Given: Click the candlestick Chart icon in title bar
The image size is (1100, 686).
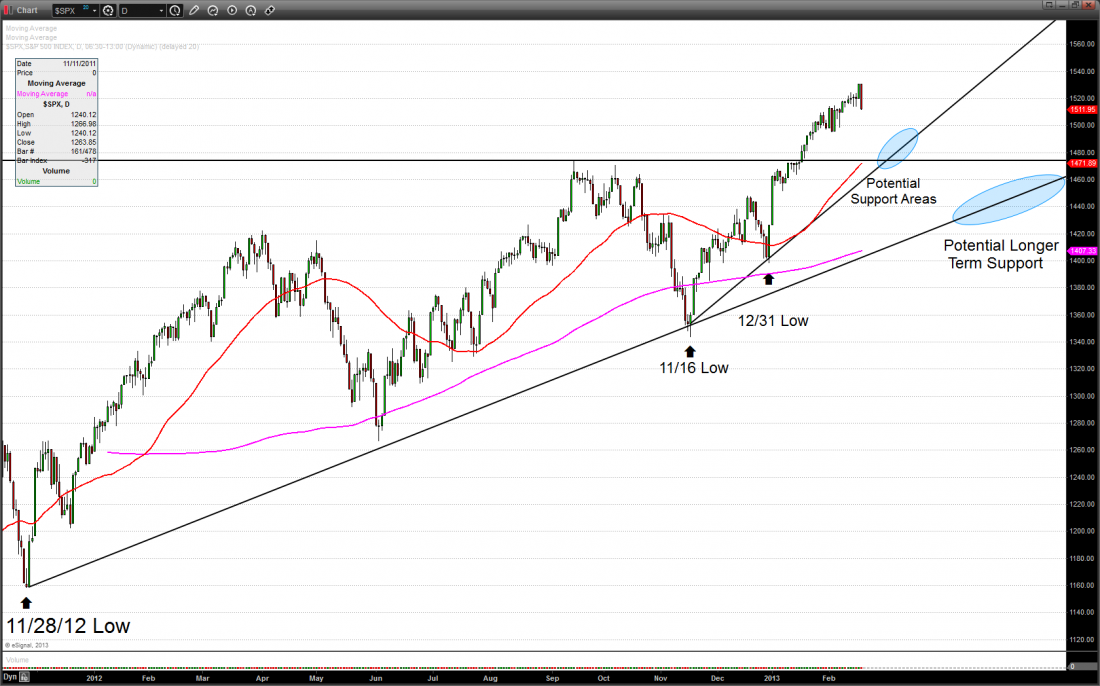Looking at the screenshot, I should click(x=8, y=10).
